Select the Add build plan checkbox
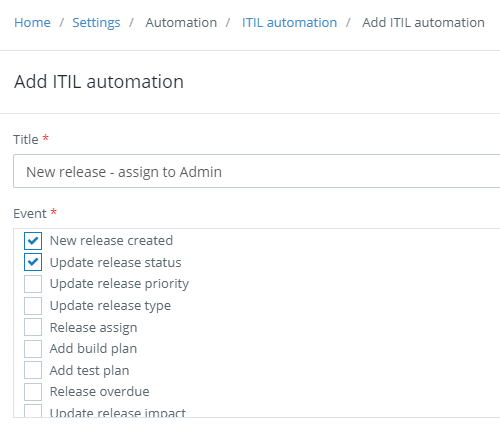Viewport: 500px width, 436px height. click(x=33, y=349)
